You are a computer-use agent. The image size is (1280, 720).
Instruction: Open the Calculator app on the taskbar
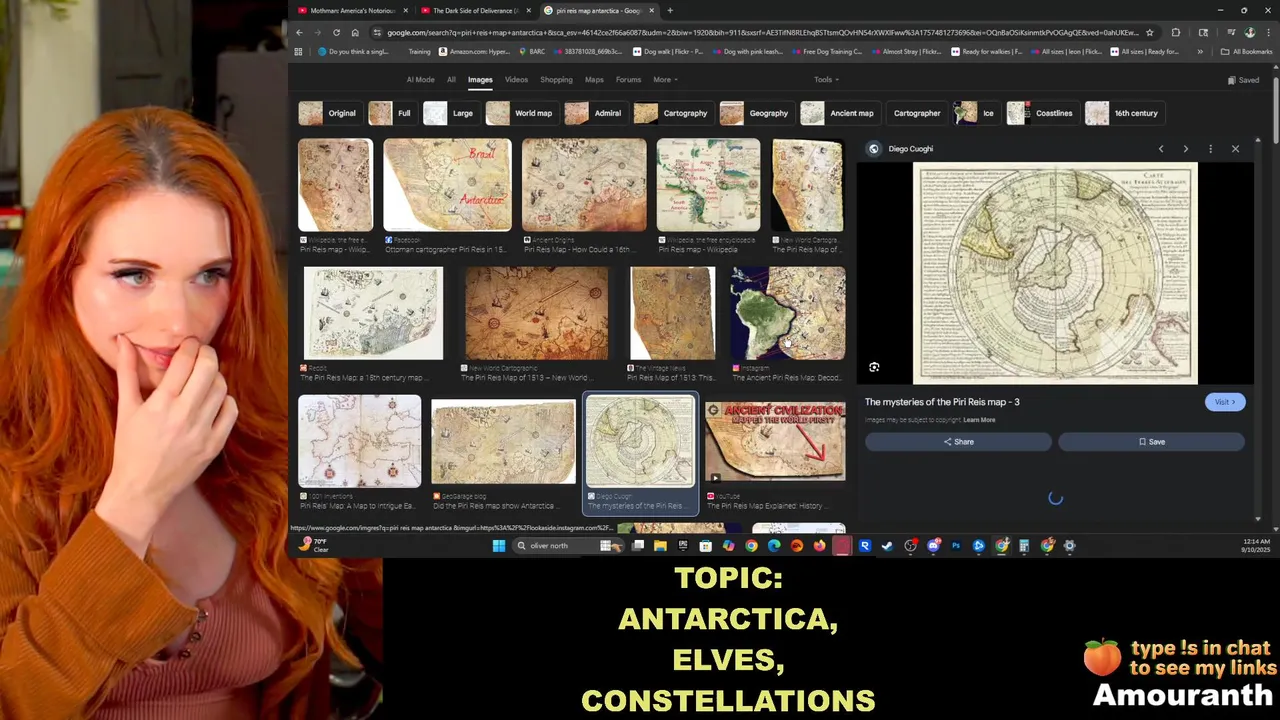pos(1024,546)
